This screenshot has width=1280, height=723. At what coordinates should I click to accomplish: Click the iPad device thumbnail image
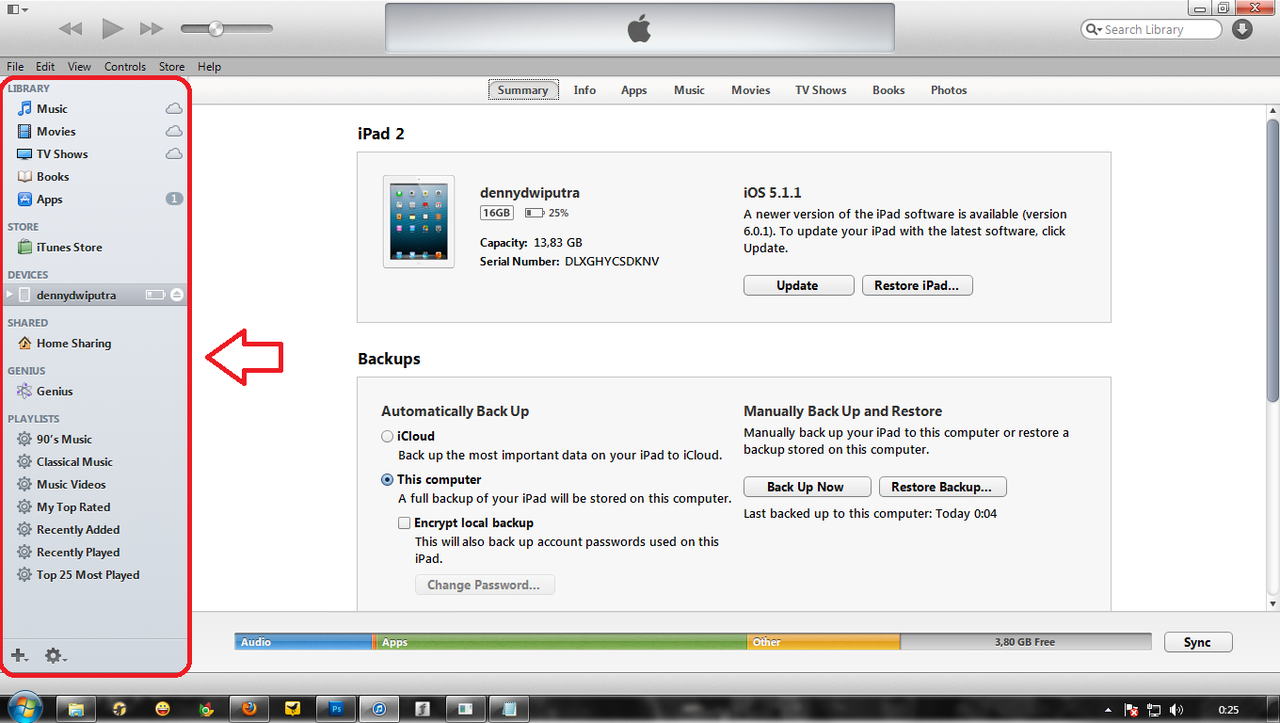[418, 222]
